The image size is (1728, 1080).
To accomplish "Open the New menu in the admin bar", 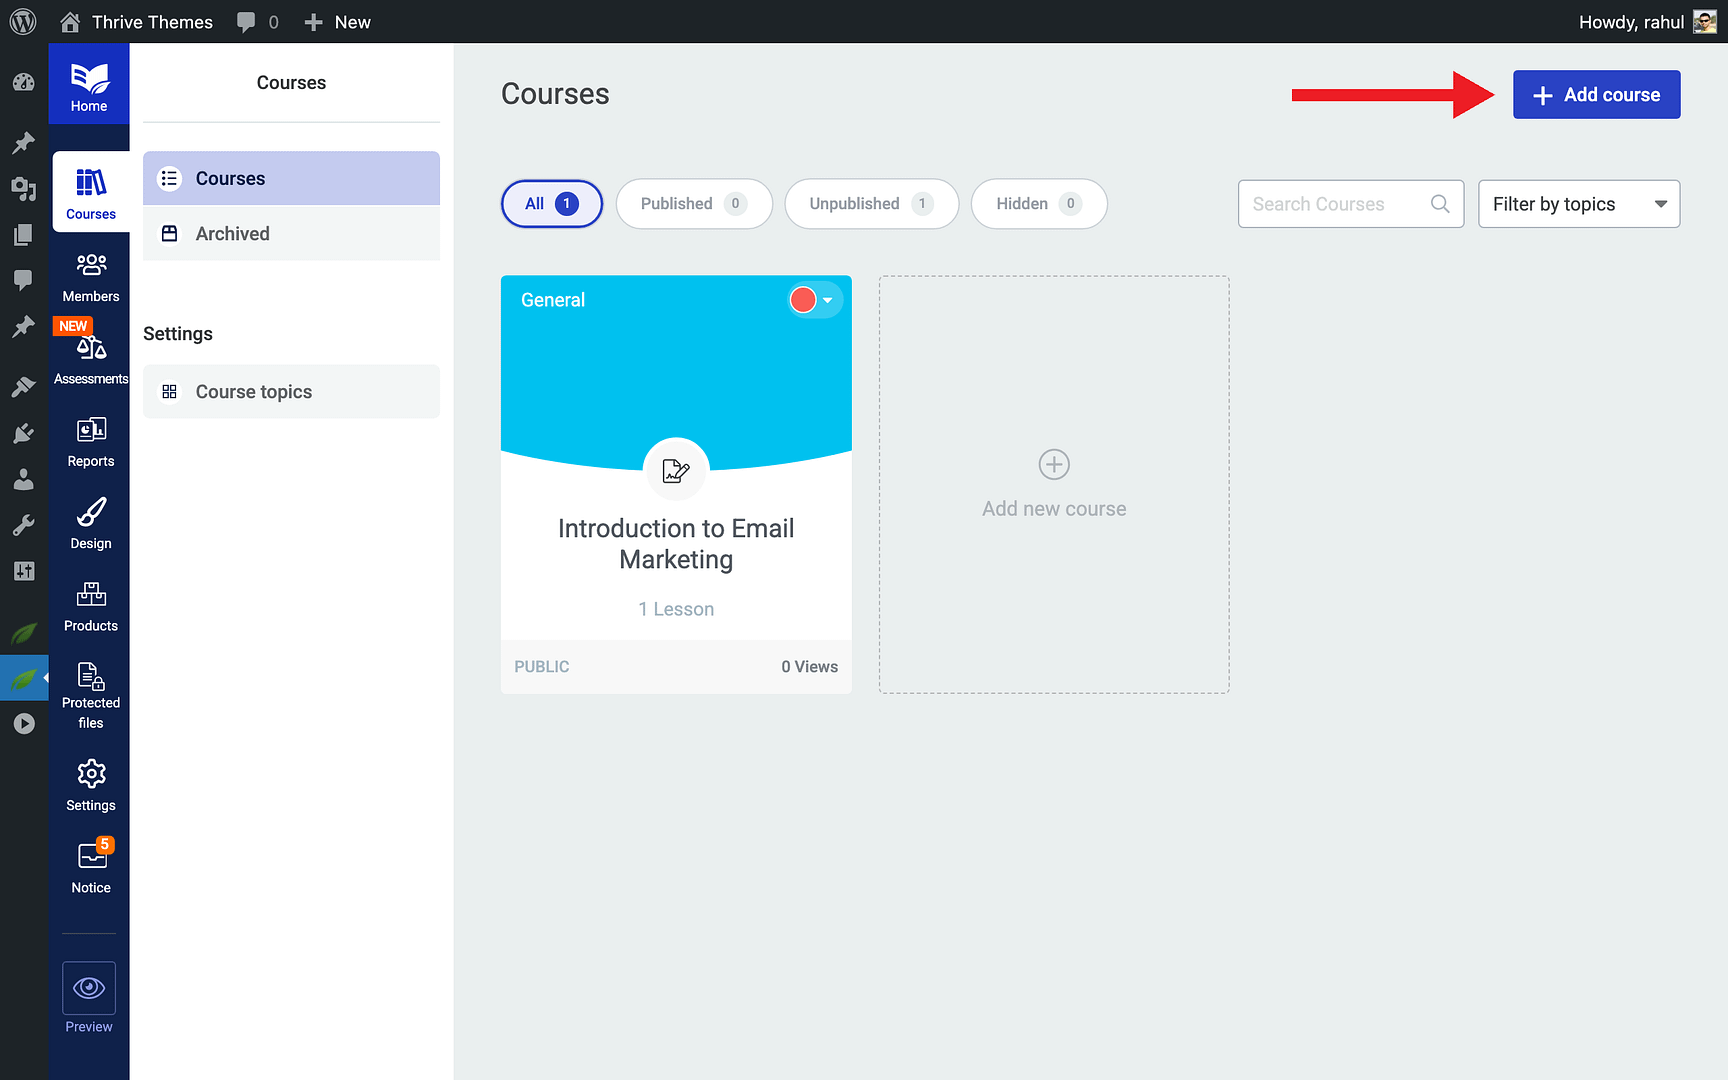I will [x=337, y=21].
